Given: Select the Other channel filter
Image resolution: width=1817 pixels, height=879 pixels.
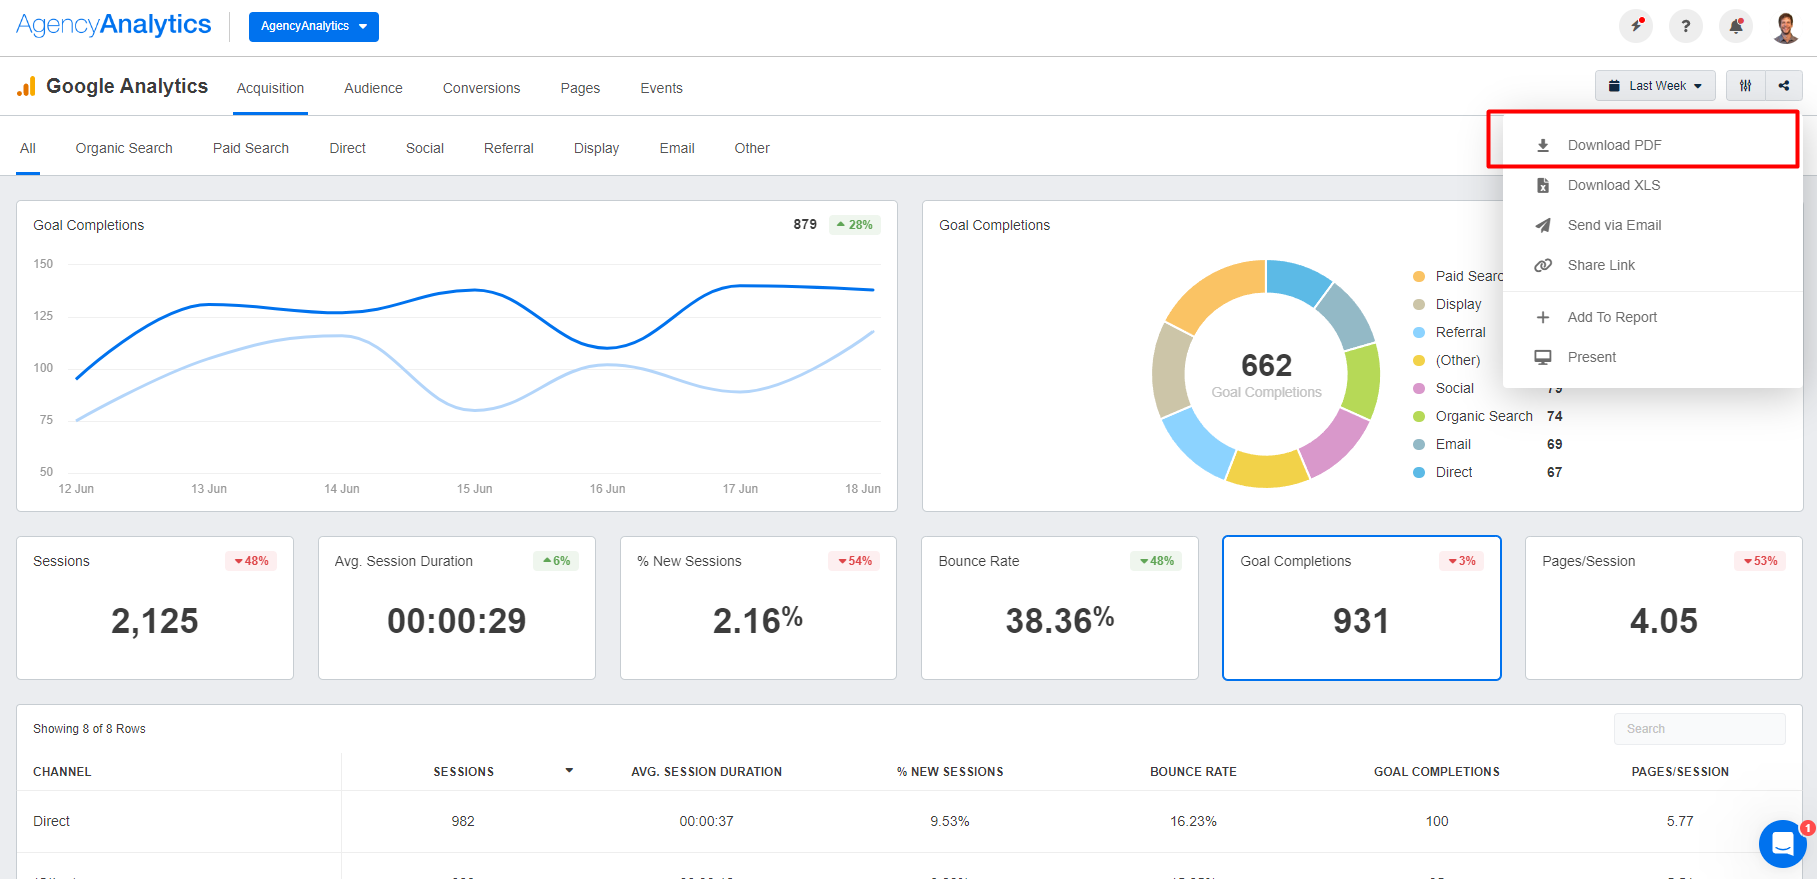Looking at the screenshot, I should pos(752,148).
